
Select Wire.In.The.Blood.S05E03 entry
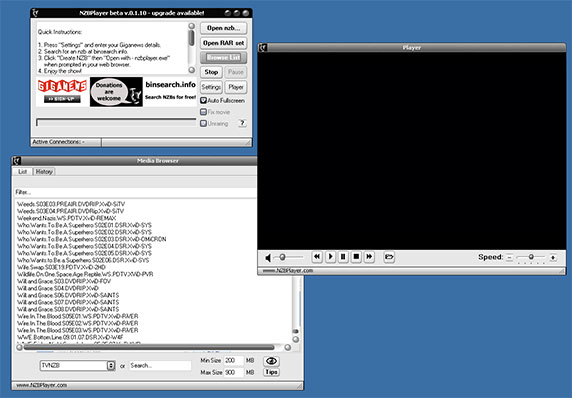tap(77, 330)
